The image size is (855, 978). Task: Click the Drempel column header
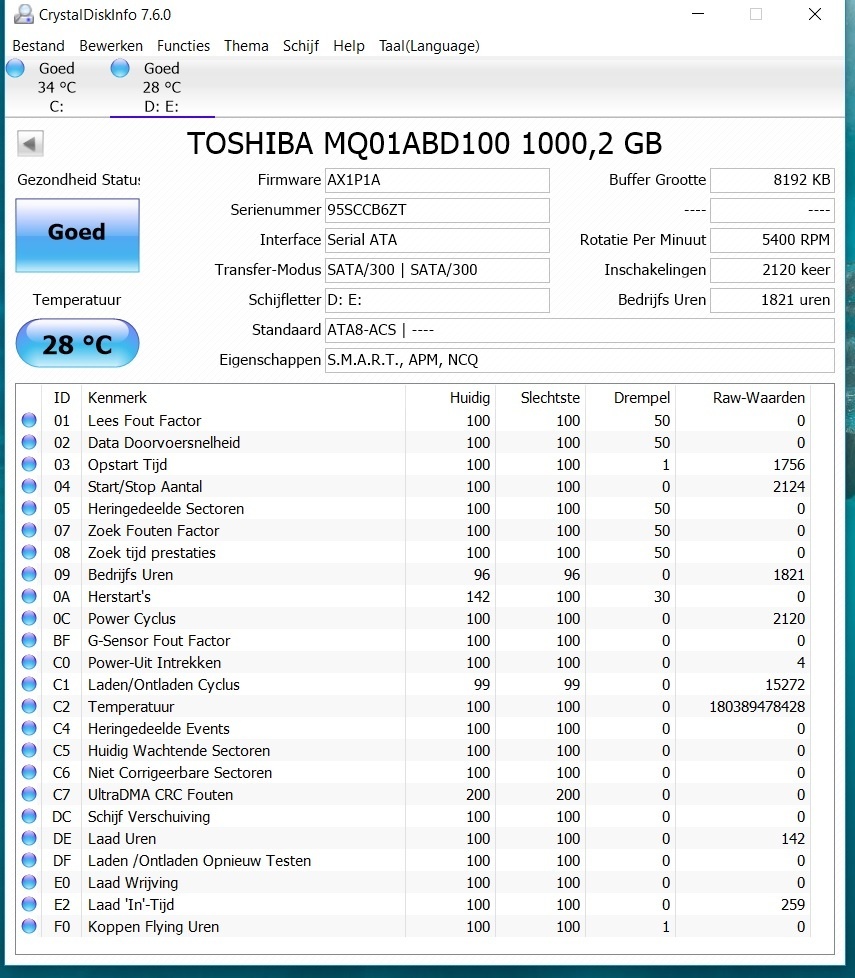coord(642,398)
